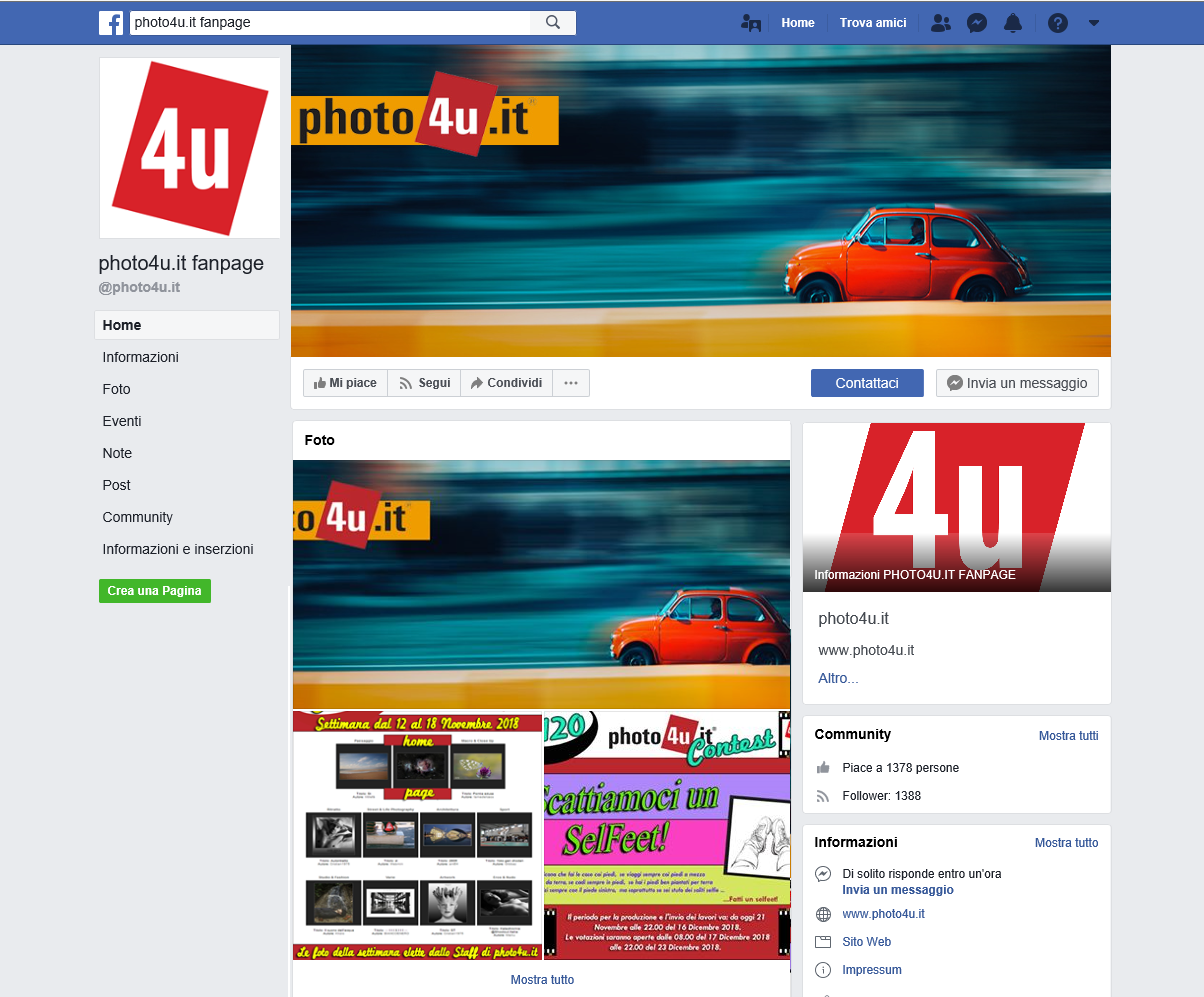1204x997 pixels.
Task: Click the profile icon left of Home
Action: (751, 23)
